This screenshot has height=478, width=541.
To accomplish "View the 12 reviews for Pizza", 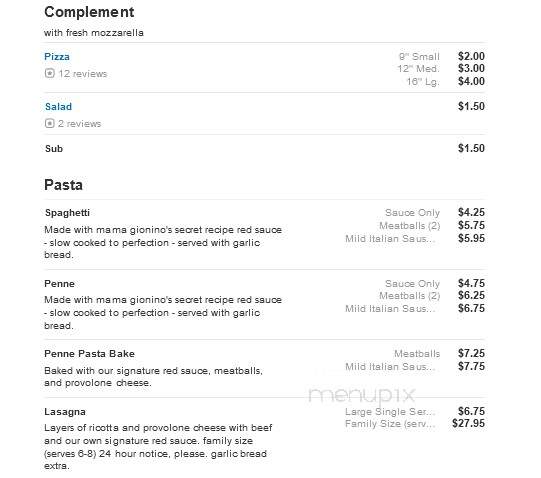I will tap(83, 74).
